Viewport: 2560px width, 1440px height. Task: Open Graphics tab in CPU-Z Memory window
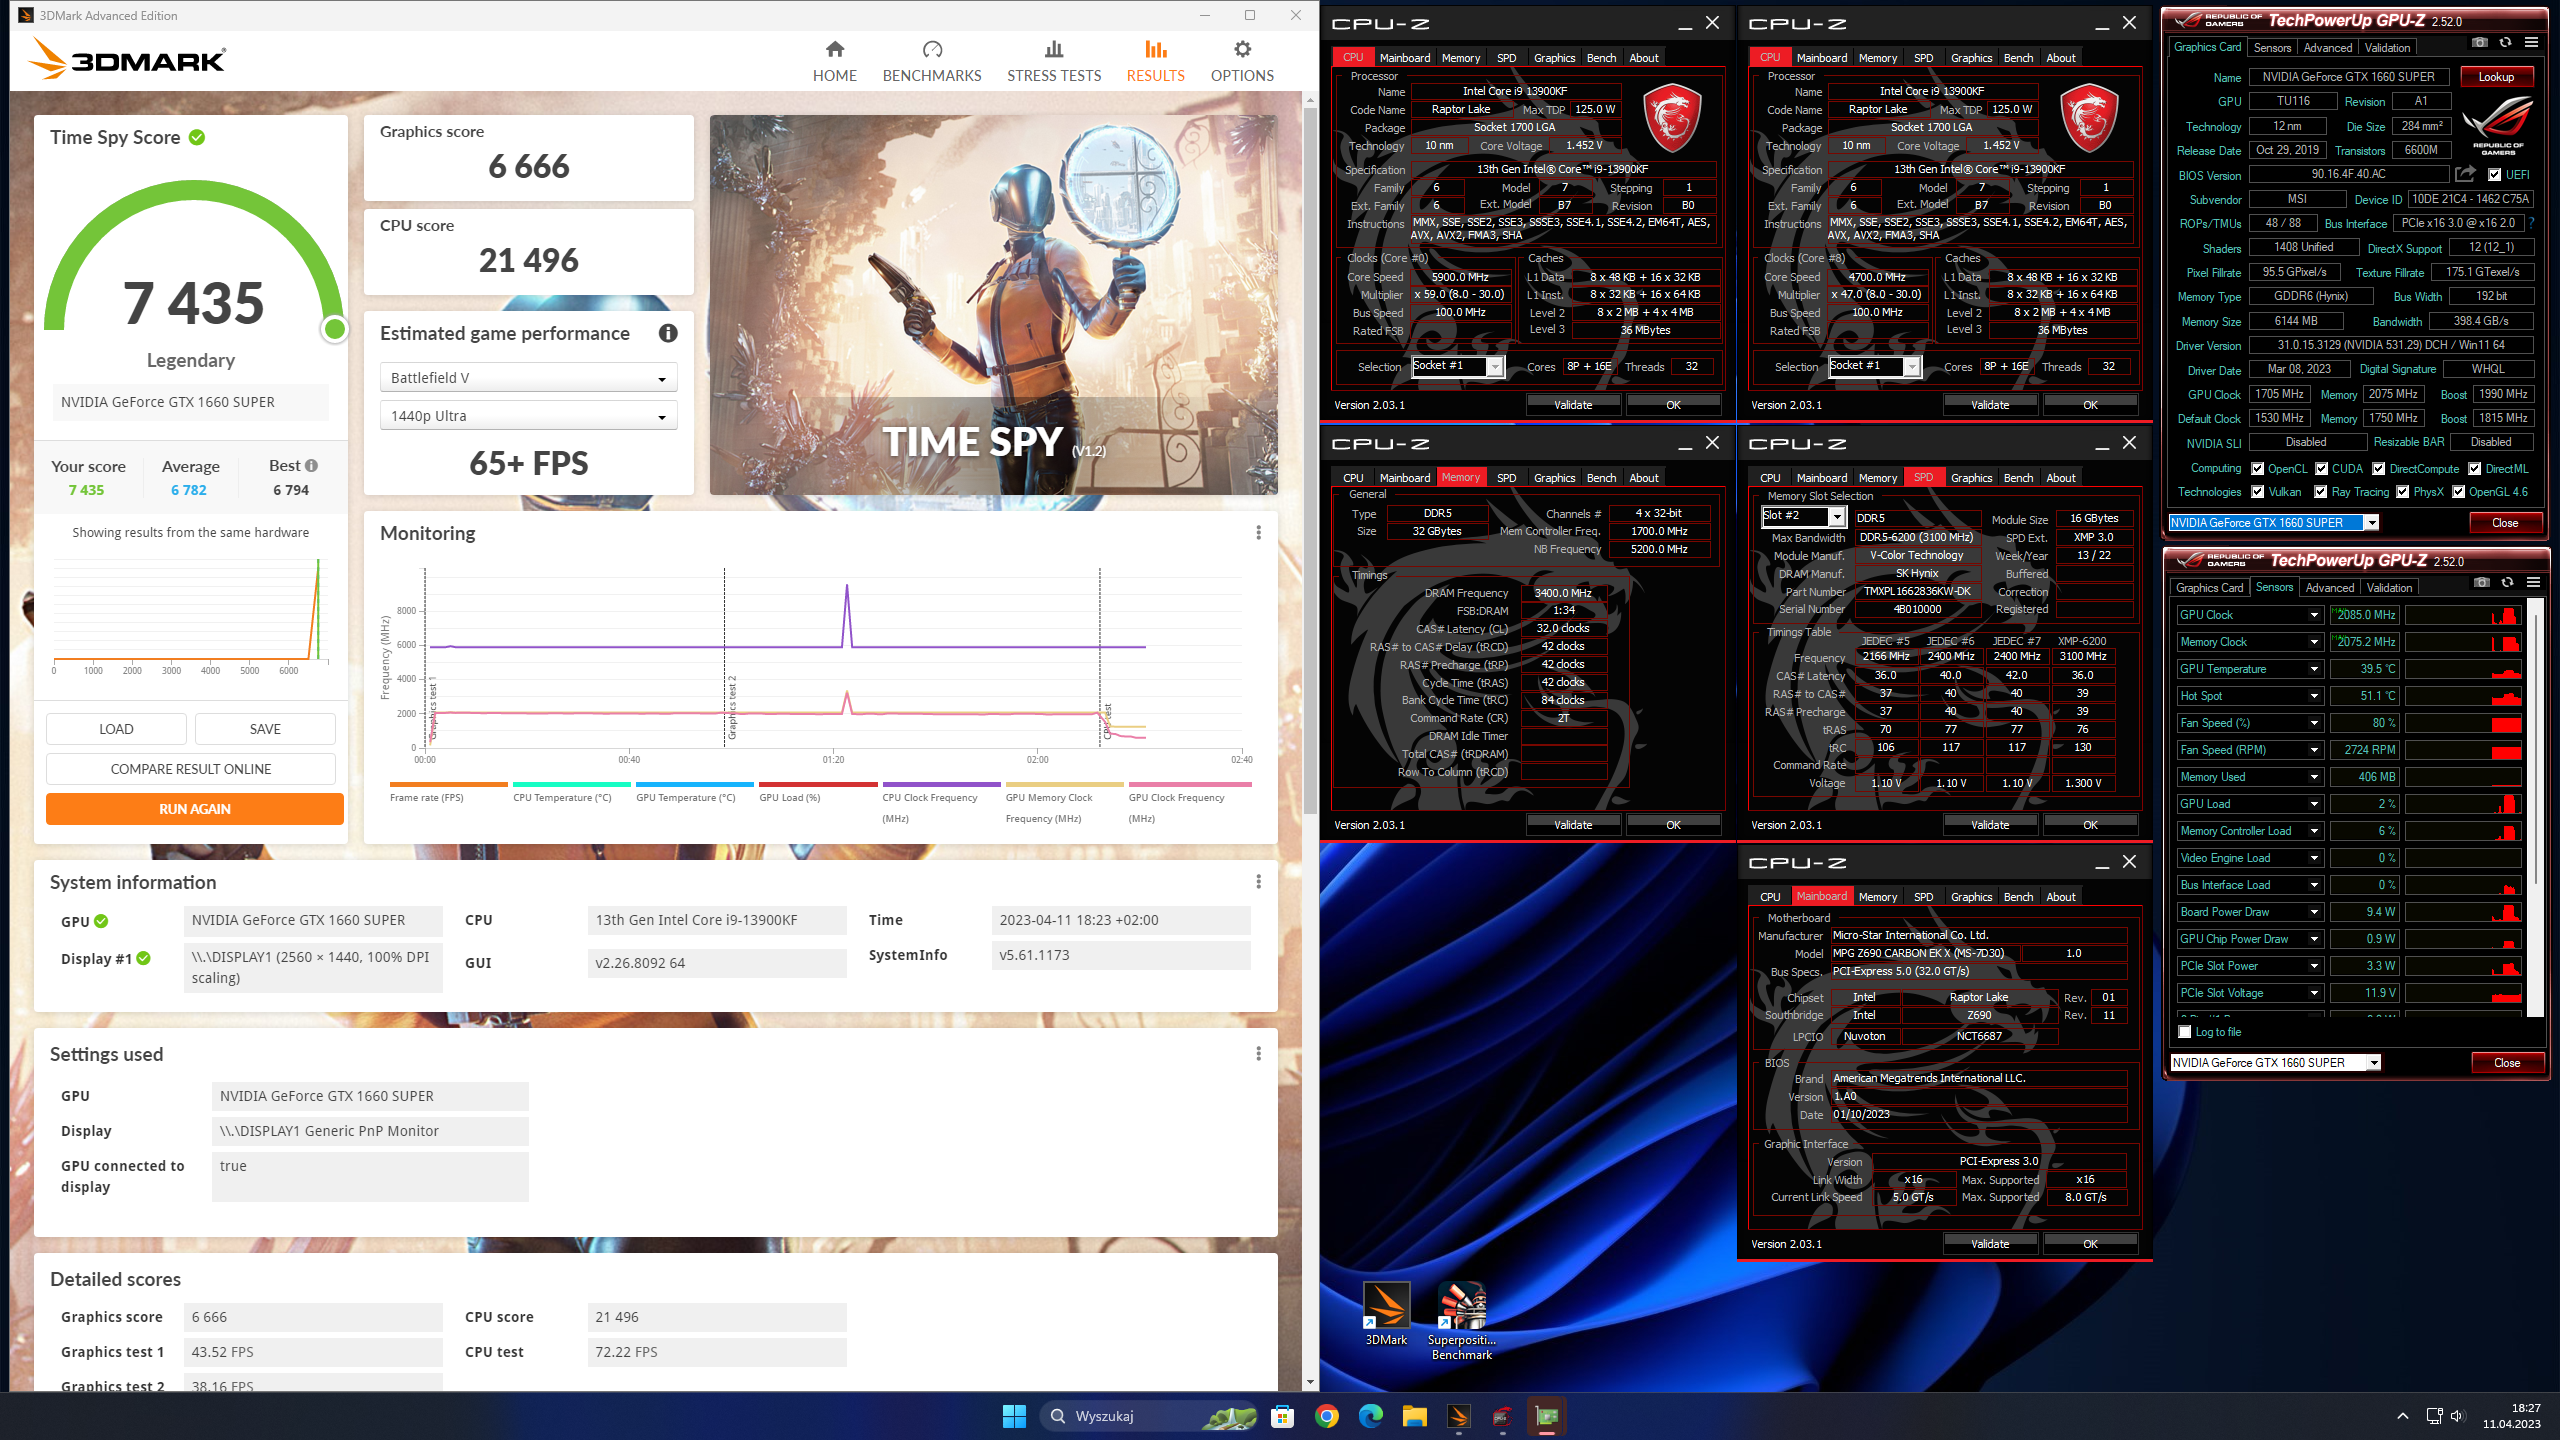(1554, 478)
